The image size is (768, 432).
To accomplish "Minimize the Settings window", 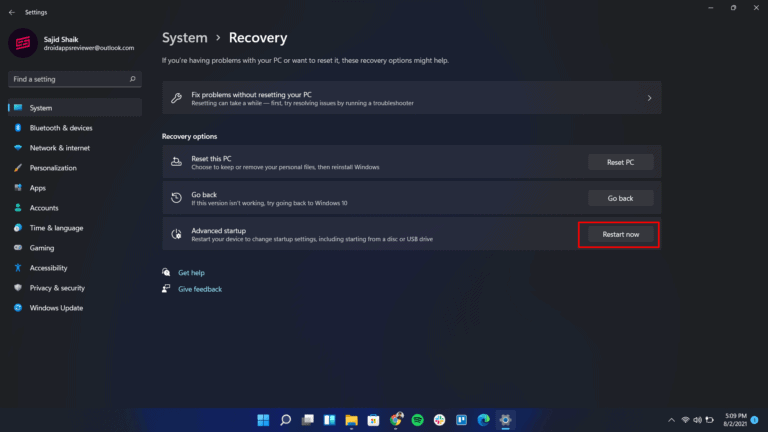I will (x=711, y=8).
